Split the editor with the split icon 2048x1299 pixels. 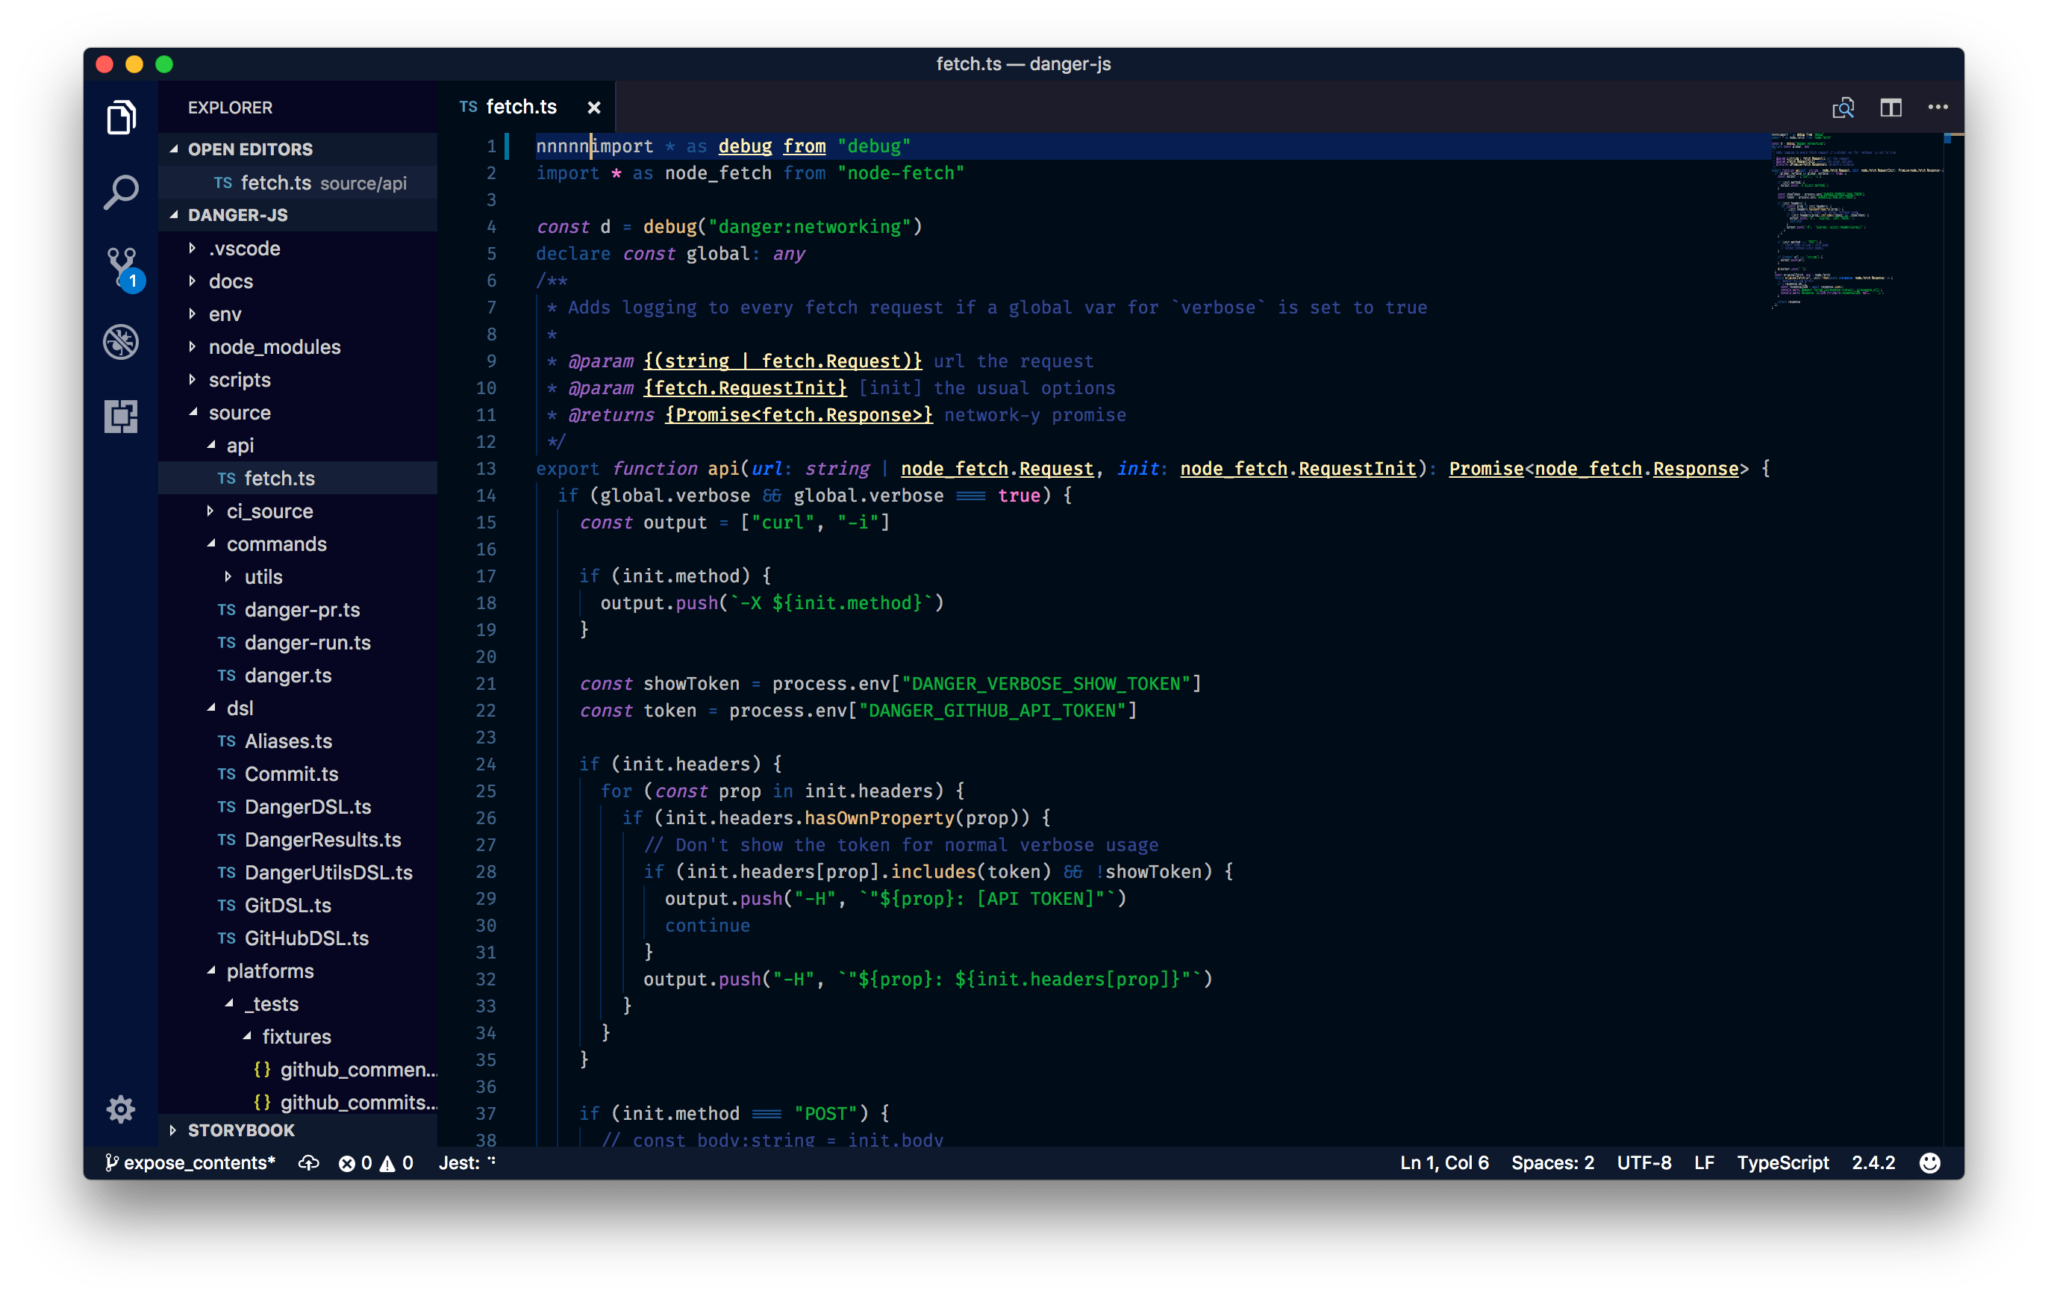click(x=1891, y=107)
